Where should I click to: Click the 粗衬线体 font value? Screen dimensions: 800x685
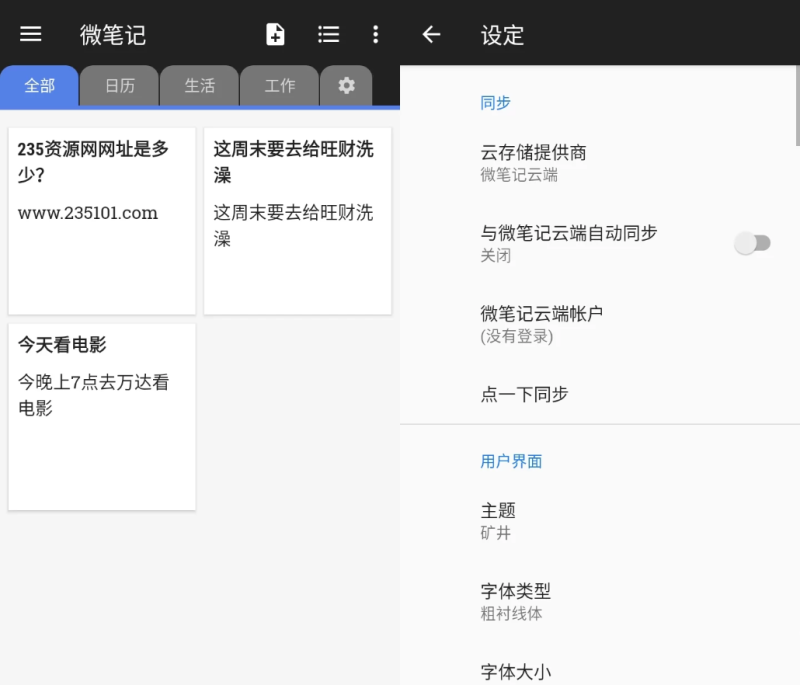click(x=511, y=614)
